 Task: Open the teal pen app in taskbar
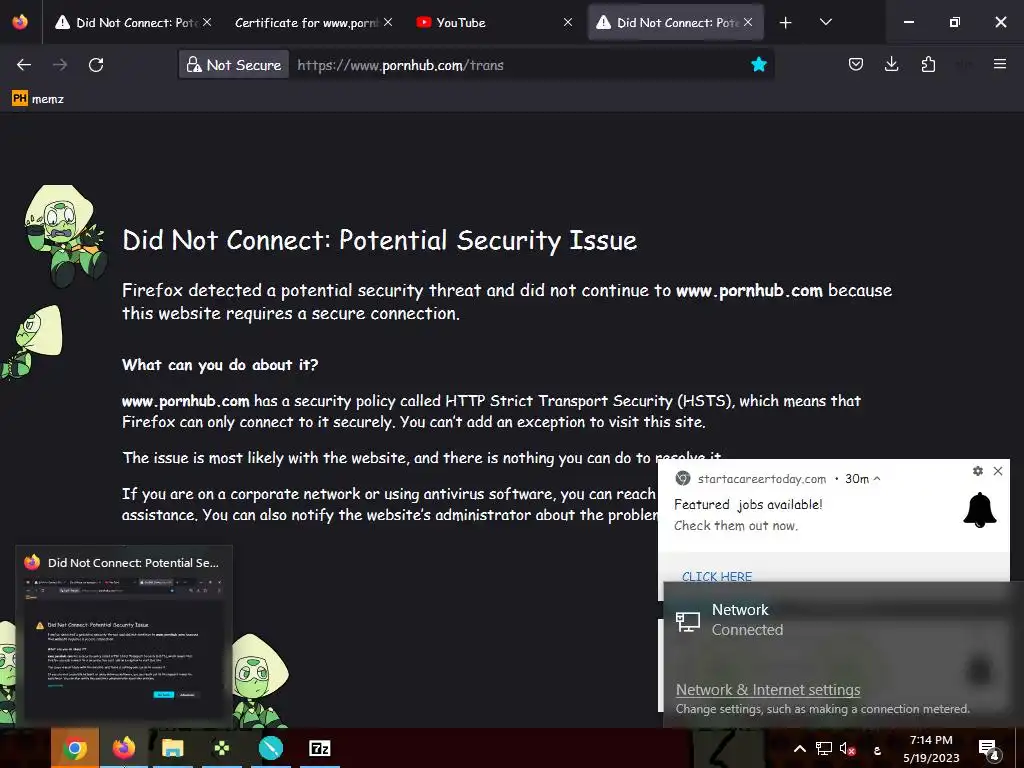(270, 748)
